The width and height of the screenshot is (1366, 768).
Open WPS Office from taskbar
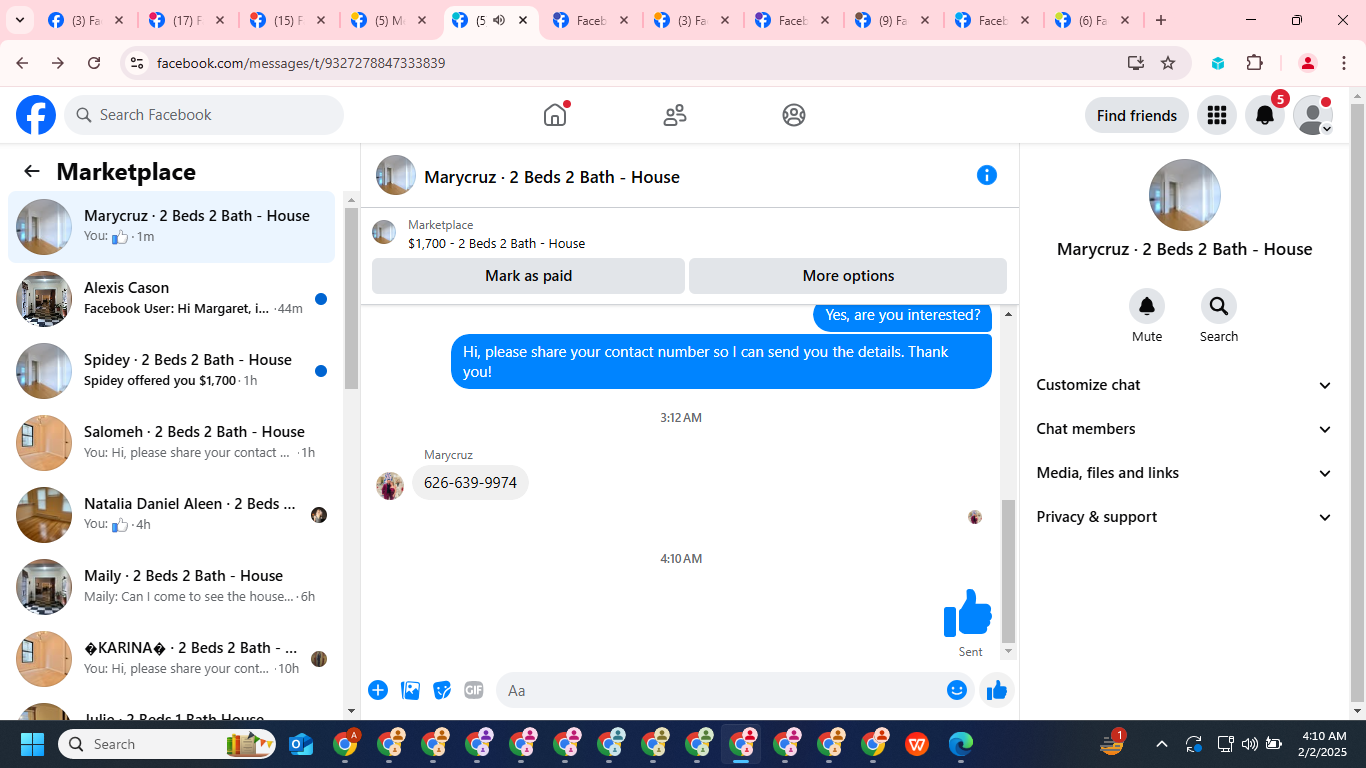pos(917,744)
